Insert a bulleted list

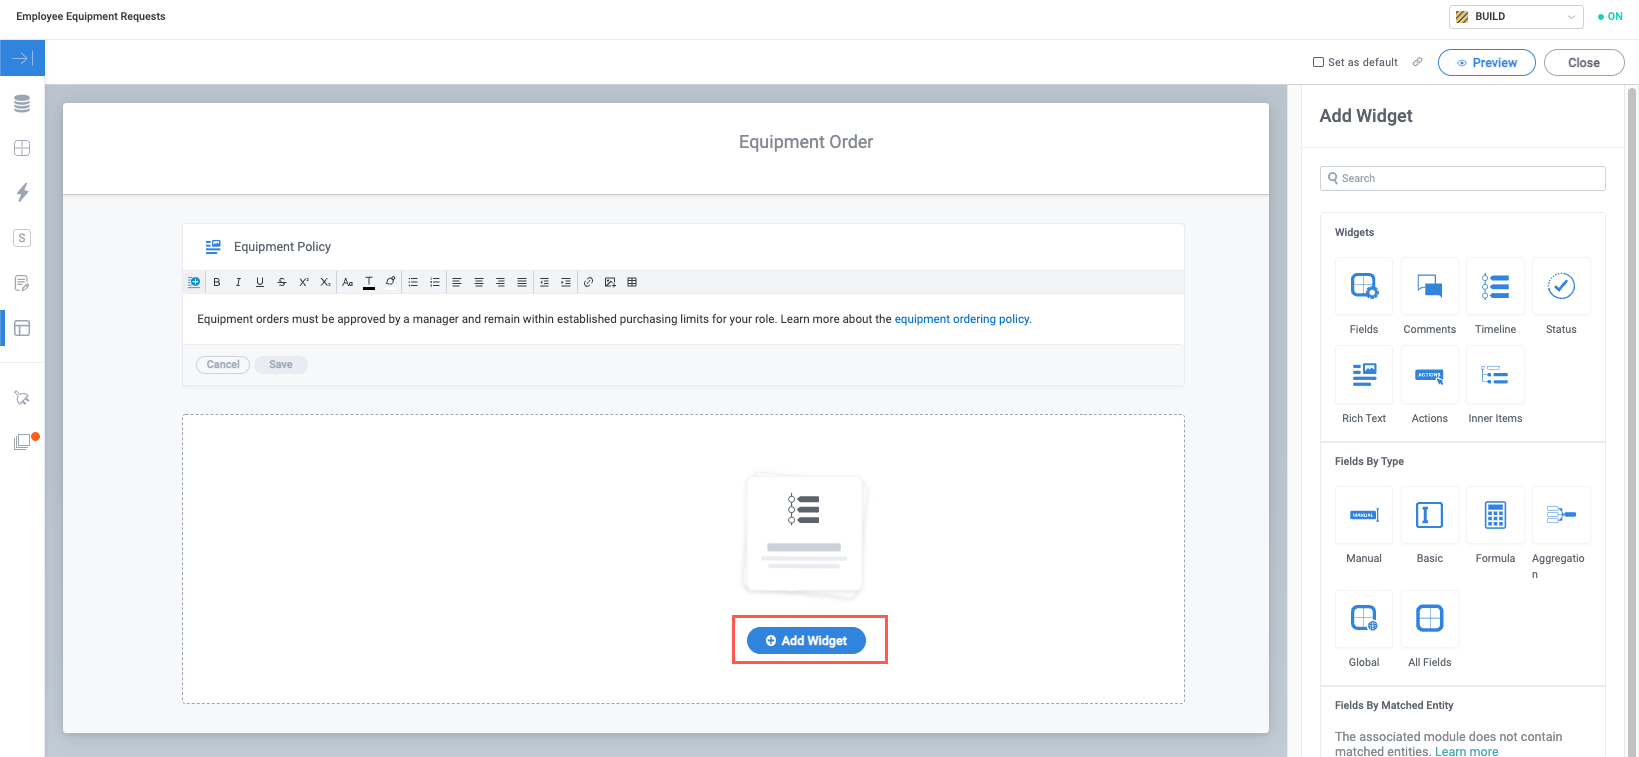coord(413,282)
